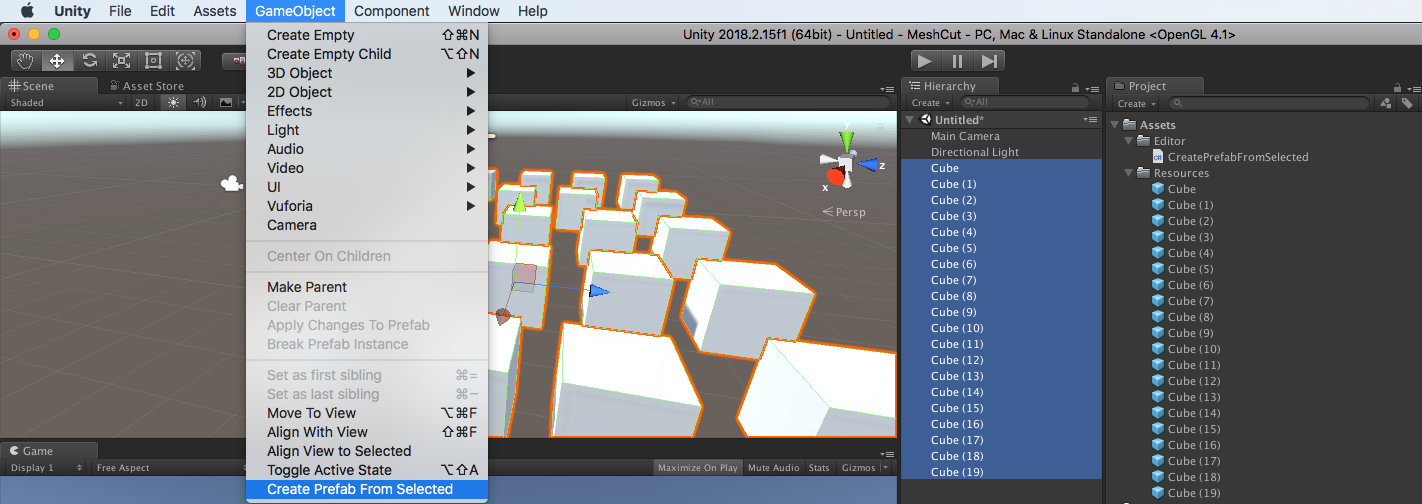Click the camera gizmo icon in Scene
Image resolution: width=1422 pixels, height=504 pixels.
coord(232,183)
